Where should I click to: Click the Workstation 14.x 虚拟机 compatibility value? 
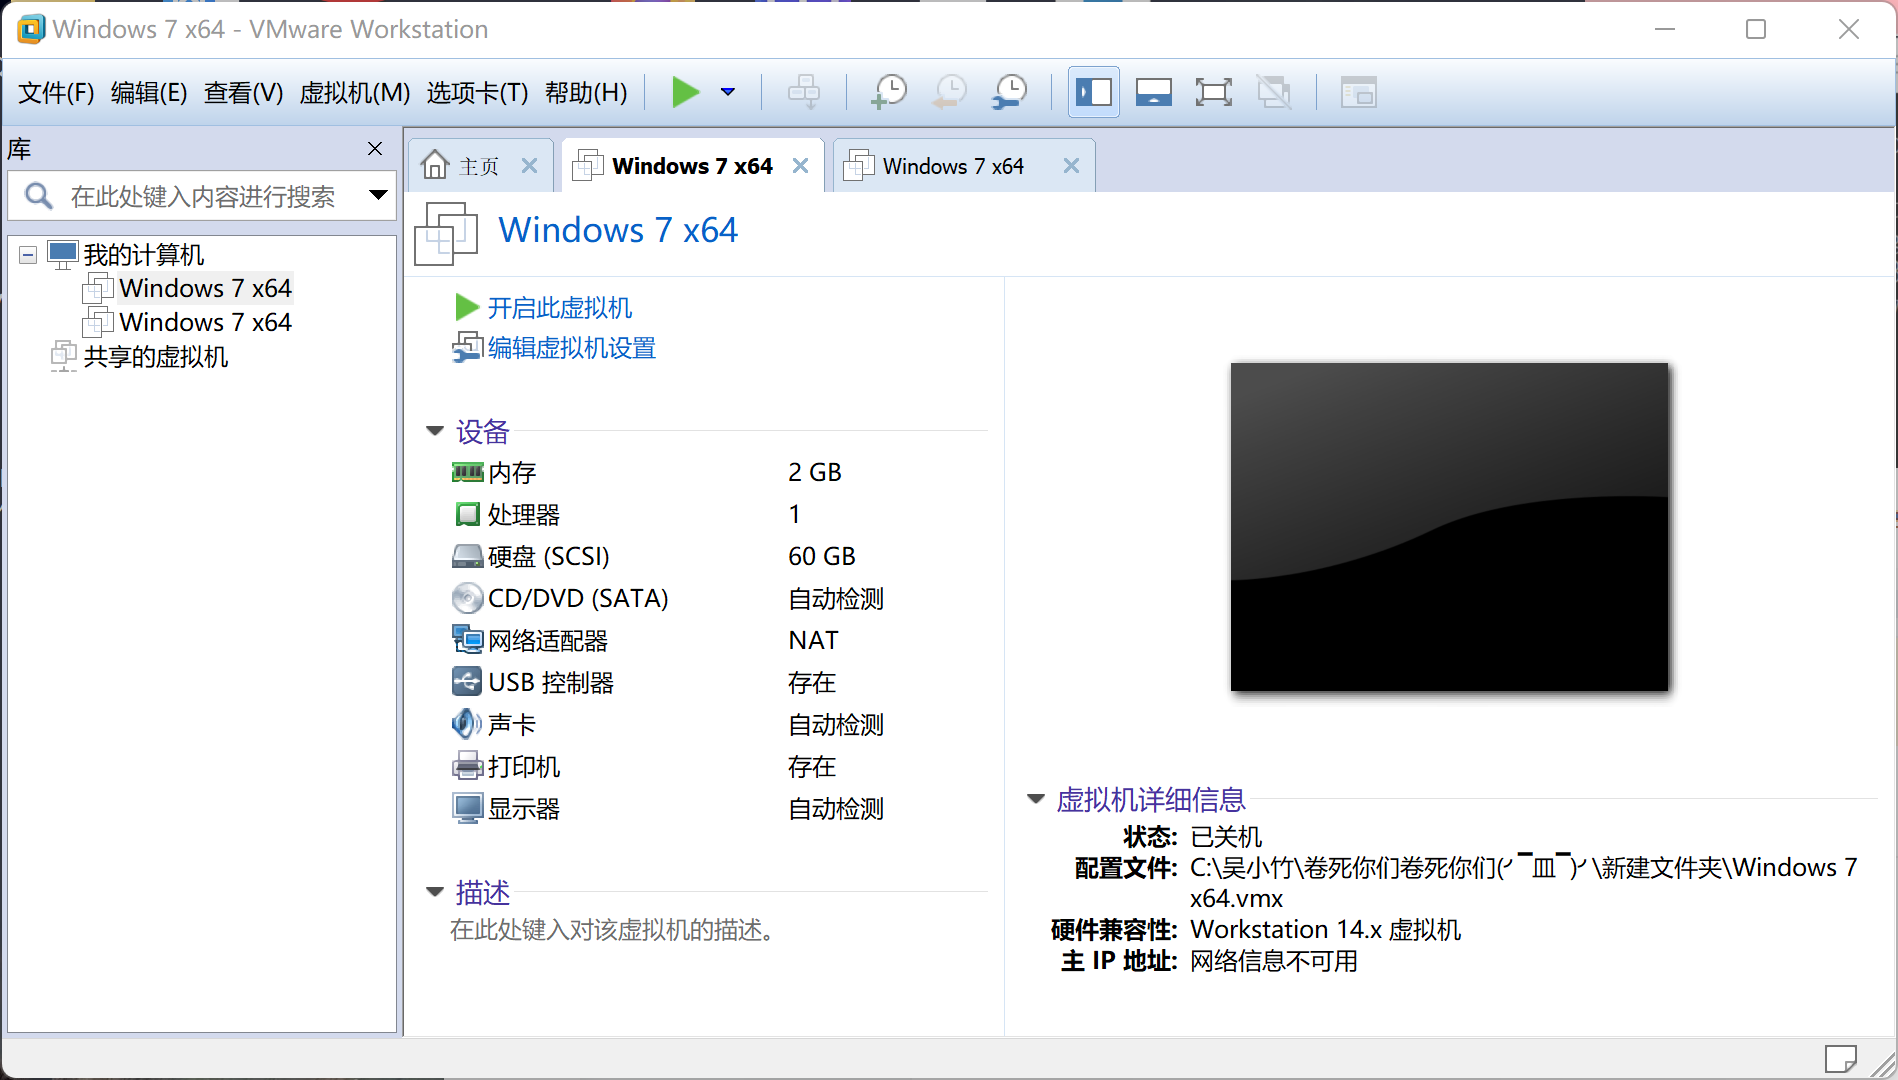point(1326,930)
